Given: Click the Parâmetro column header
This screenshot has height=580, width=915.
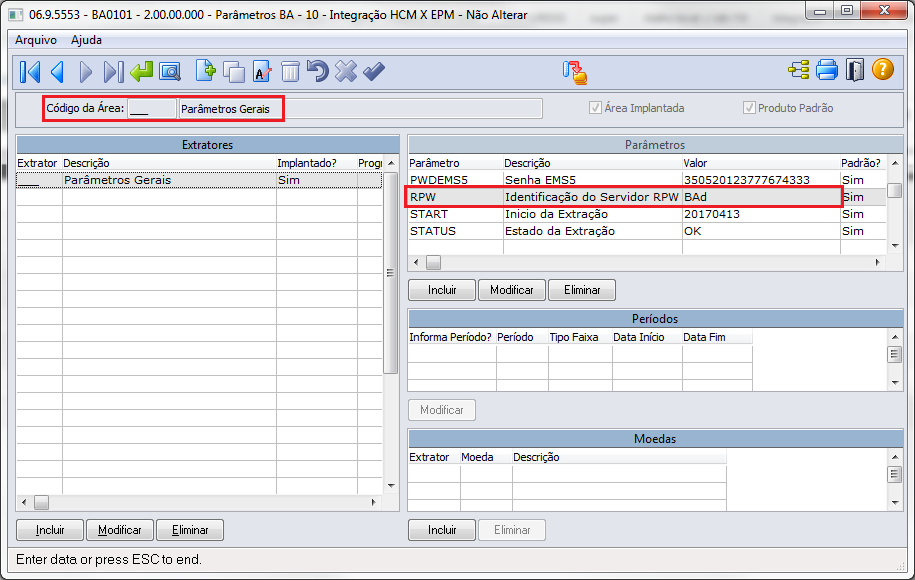Looking at the screenshot, I should click(x=456, y=163).
